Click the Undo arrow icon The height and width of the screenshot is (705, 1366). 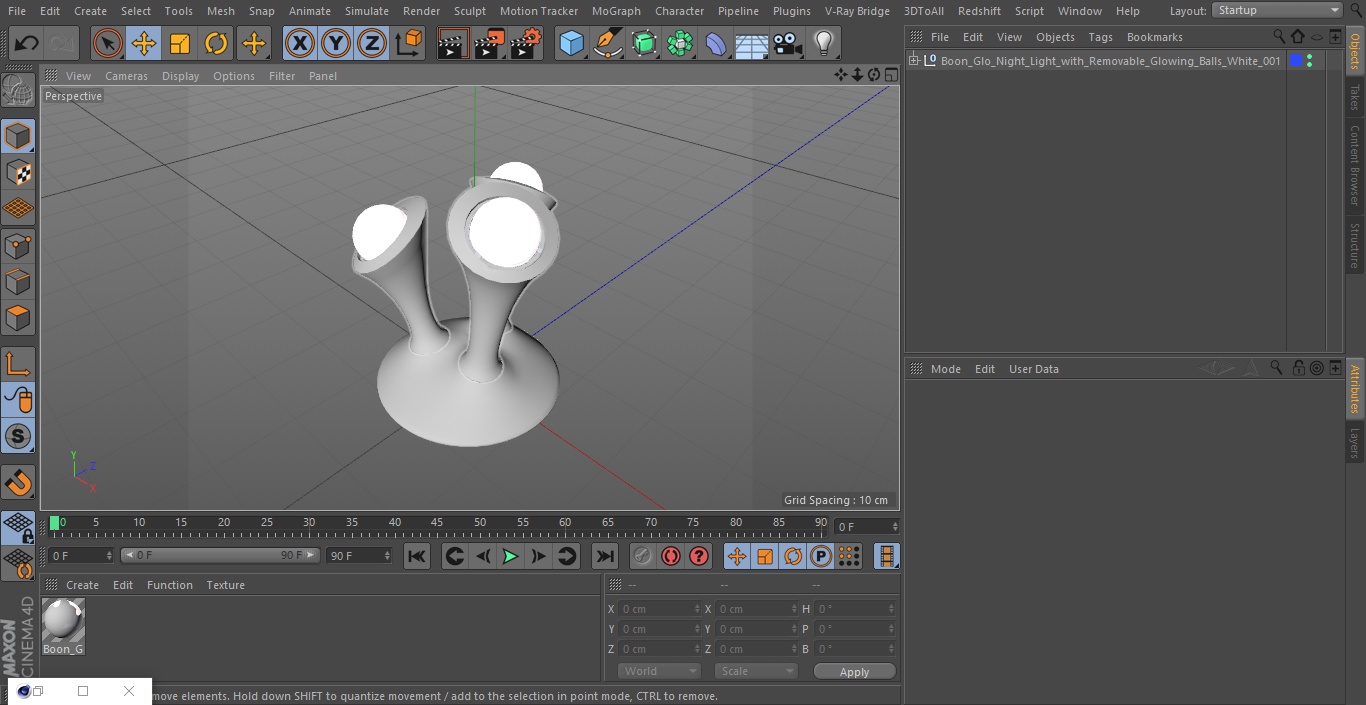[x=27, y=44]
